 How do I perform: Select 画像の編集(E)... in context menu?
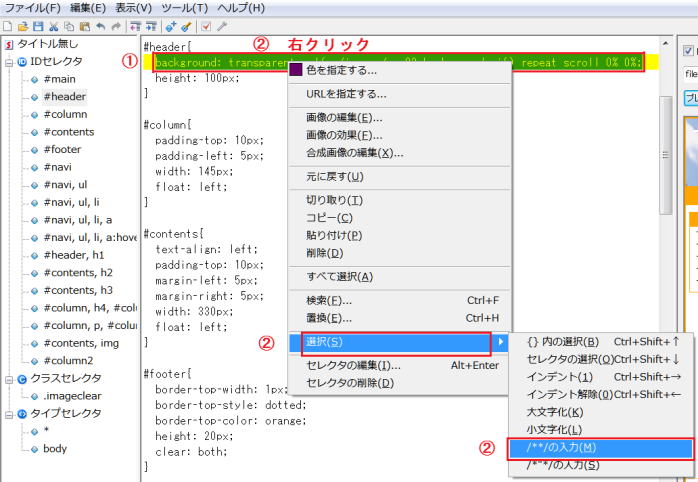(x=344, y=117)
